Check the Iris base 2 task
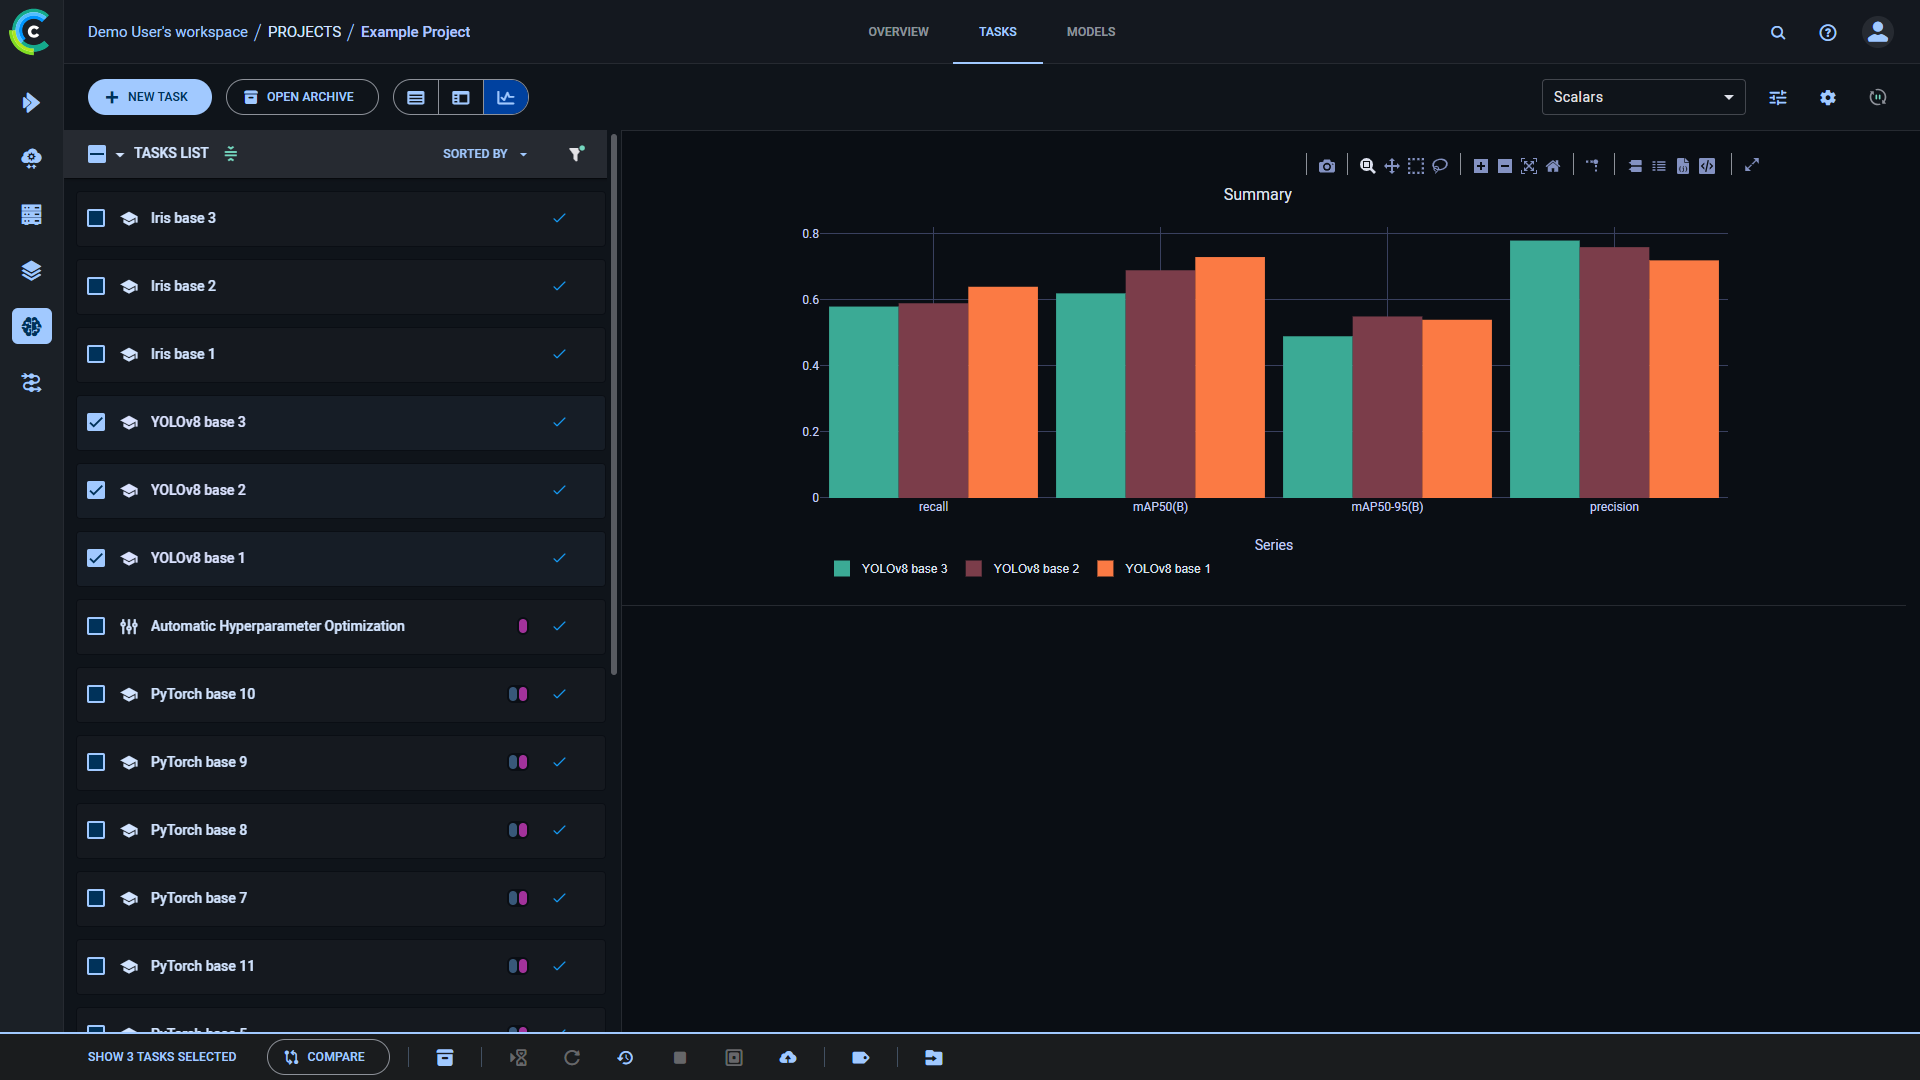This screenshot has width=1920, height=1080. pos(96,286)
